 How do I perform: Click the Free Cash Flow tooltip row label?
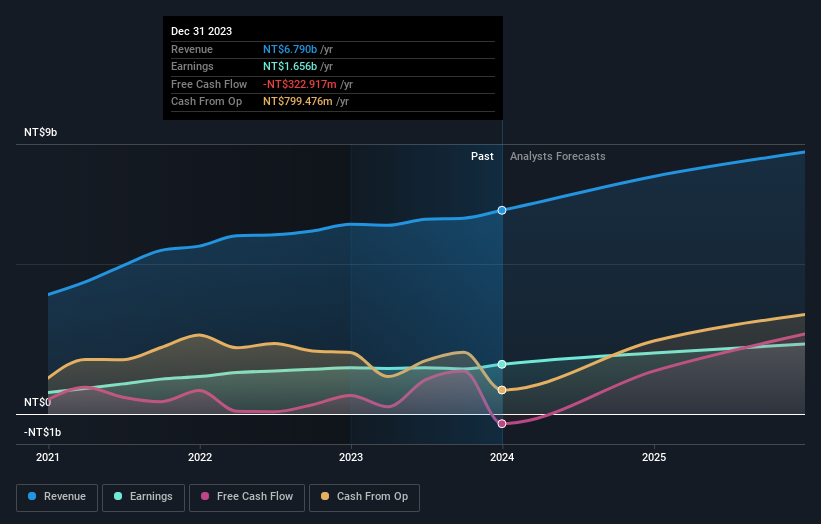(x=209, y=84)
